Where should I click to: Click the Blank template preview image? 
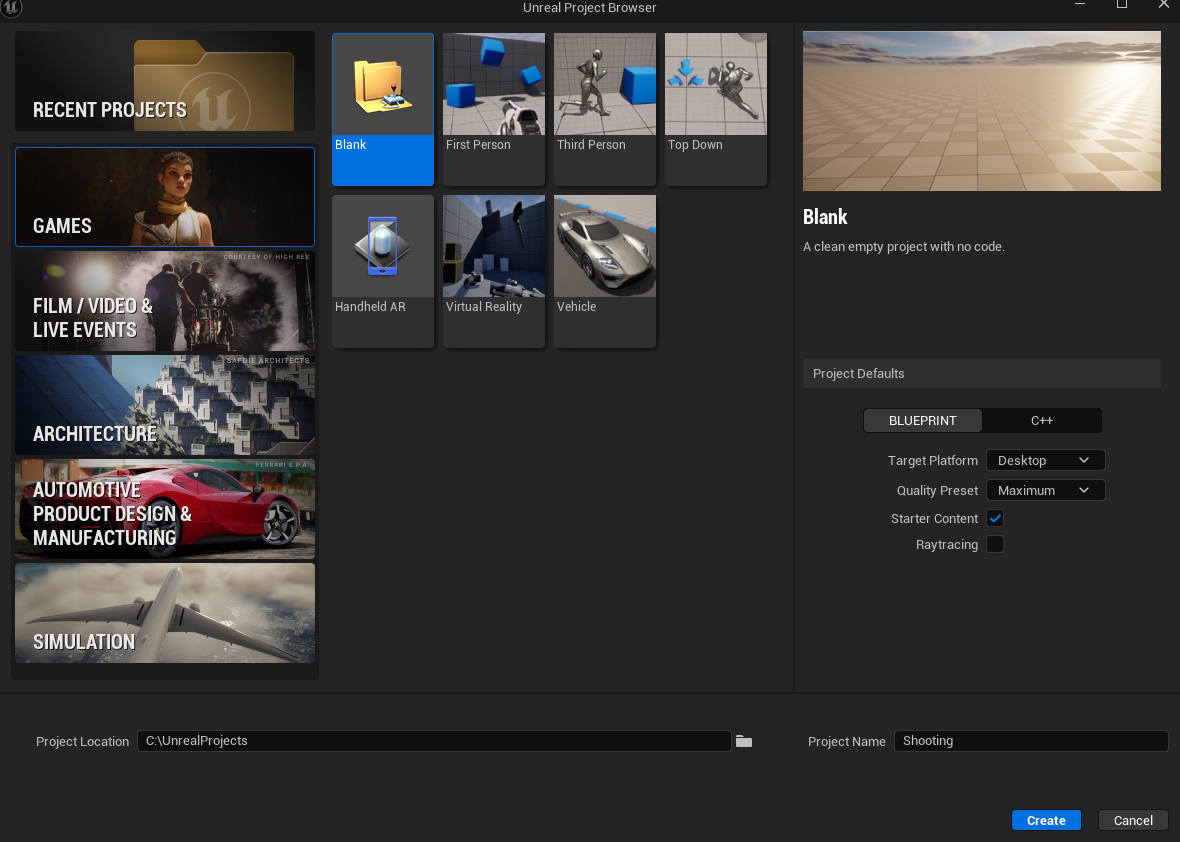pyautogui.click(x=981, y=111)
